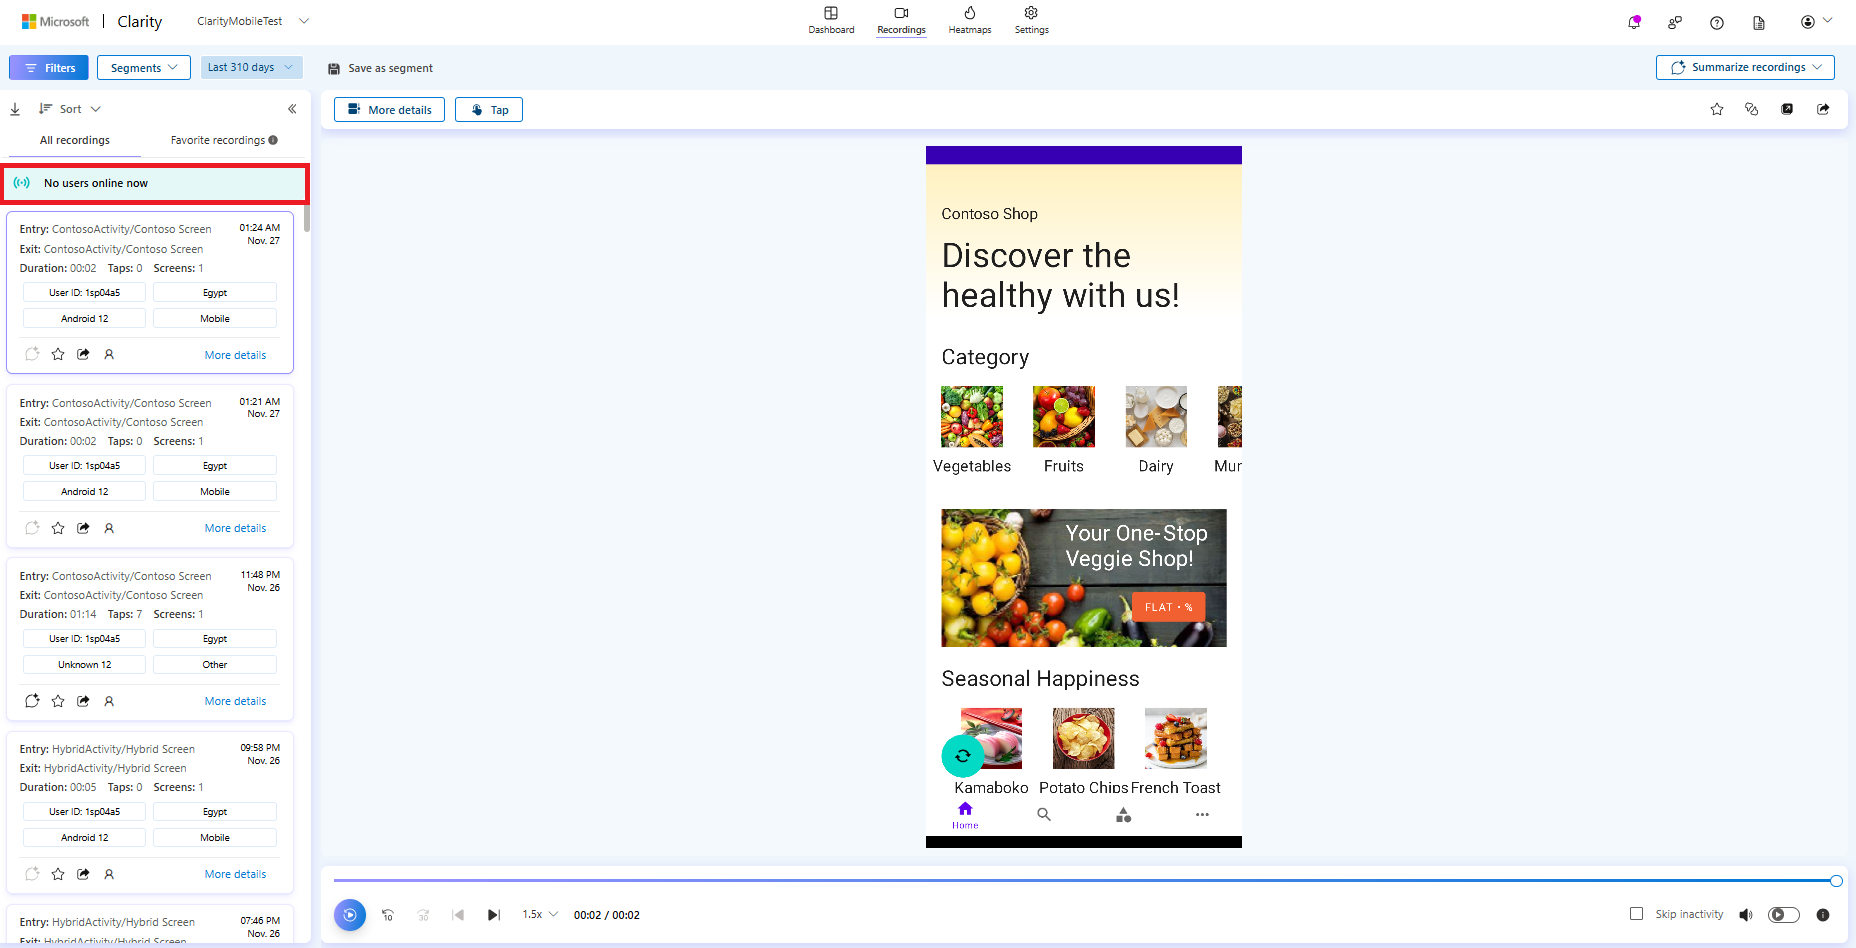Open More details in the player toolbar
Image resolution: width=1856 pixels, height=948 pixels.
click(389, 110)
